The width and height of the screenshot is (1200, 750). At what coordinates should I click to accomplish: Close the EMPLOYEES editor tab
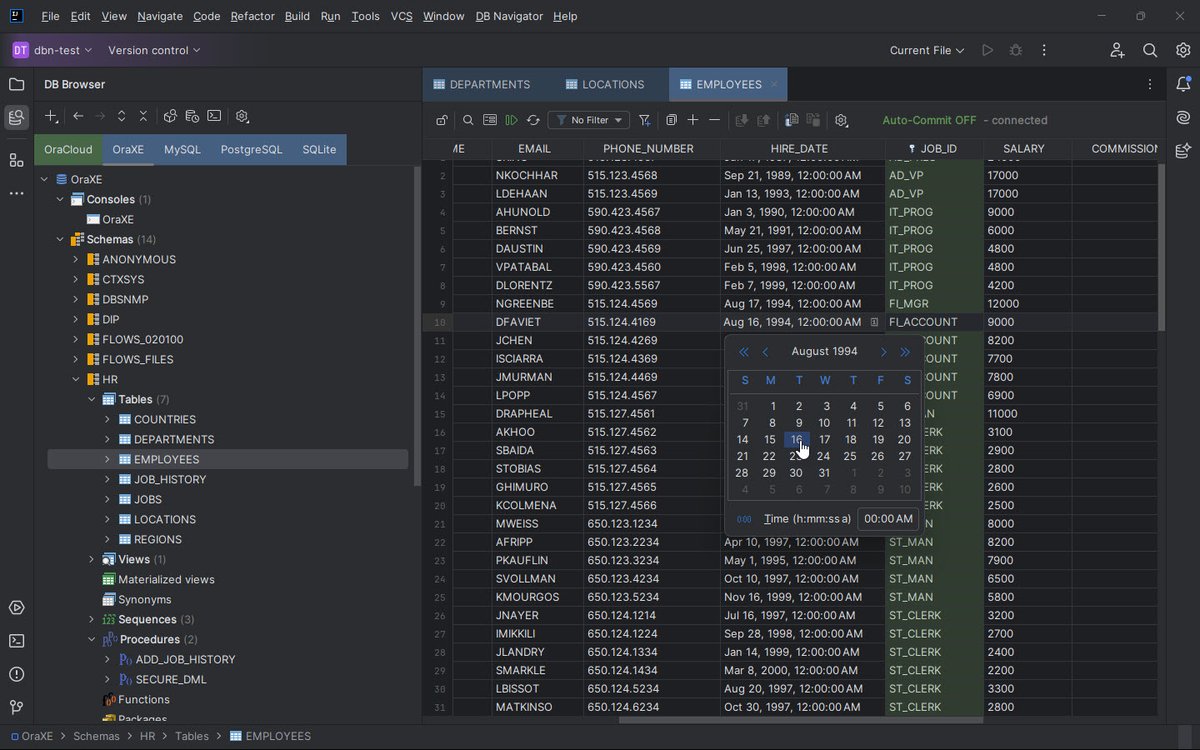click(774, 84)
